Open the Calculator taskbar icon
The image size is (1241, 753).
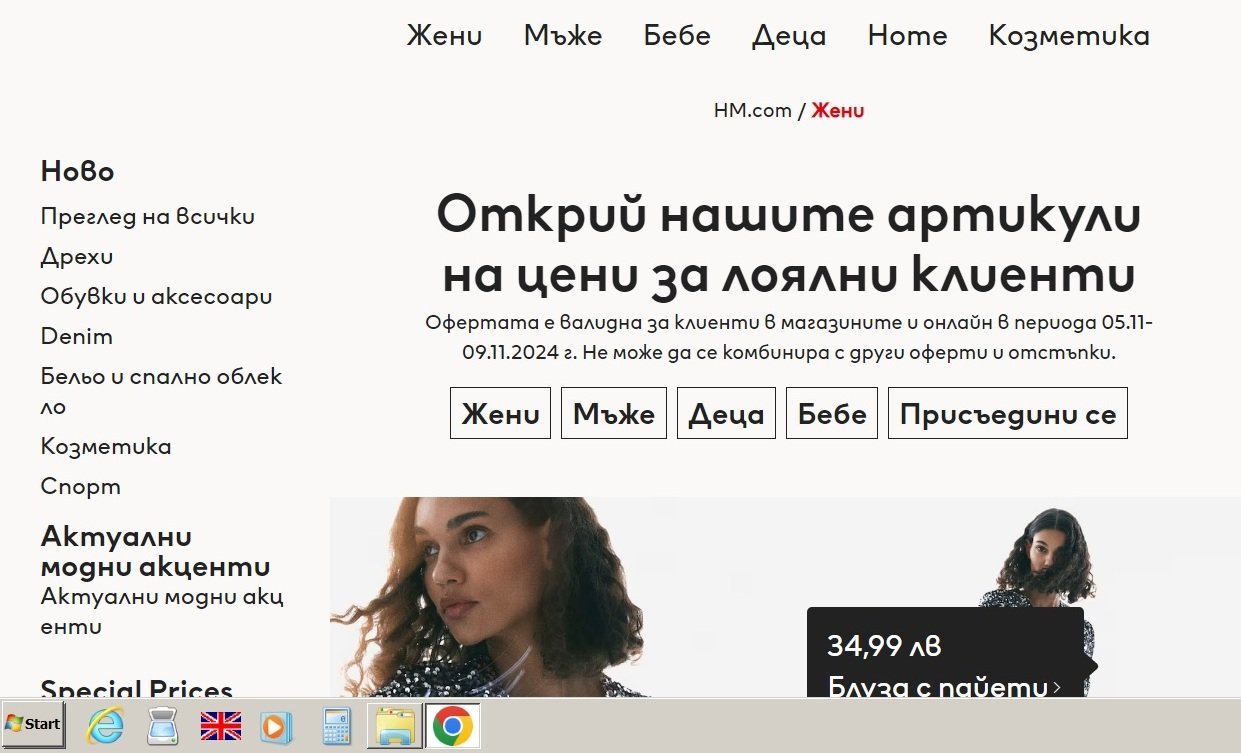pos(337,726)
